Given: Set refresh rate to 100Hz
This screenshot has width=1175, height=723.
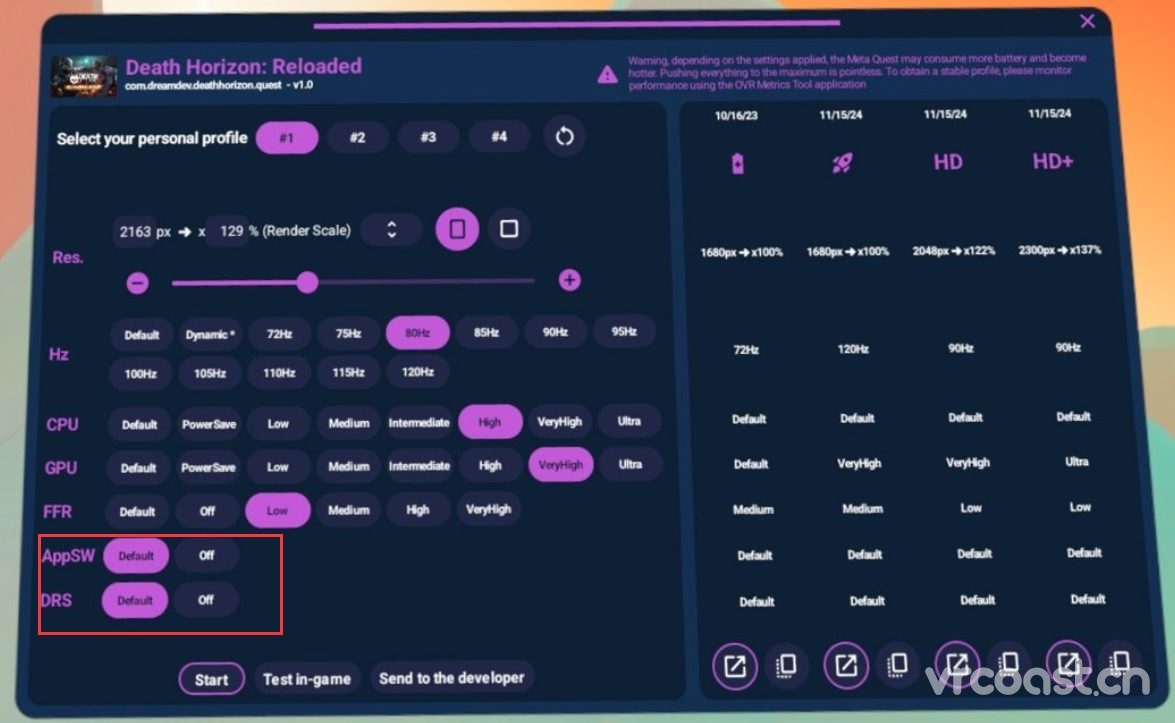Looking at the screenshot, I should coord(140,374).
